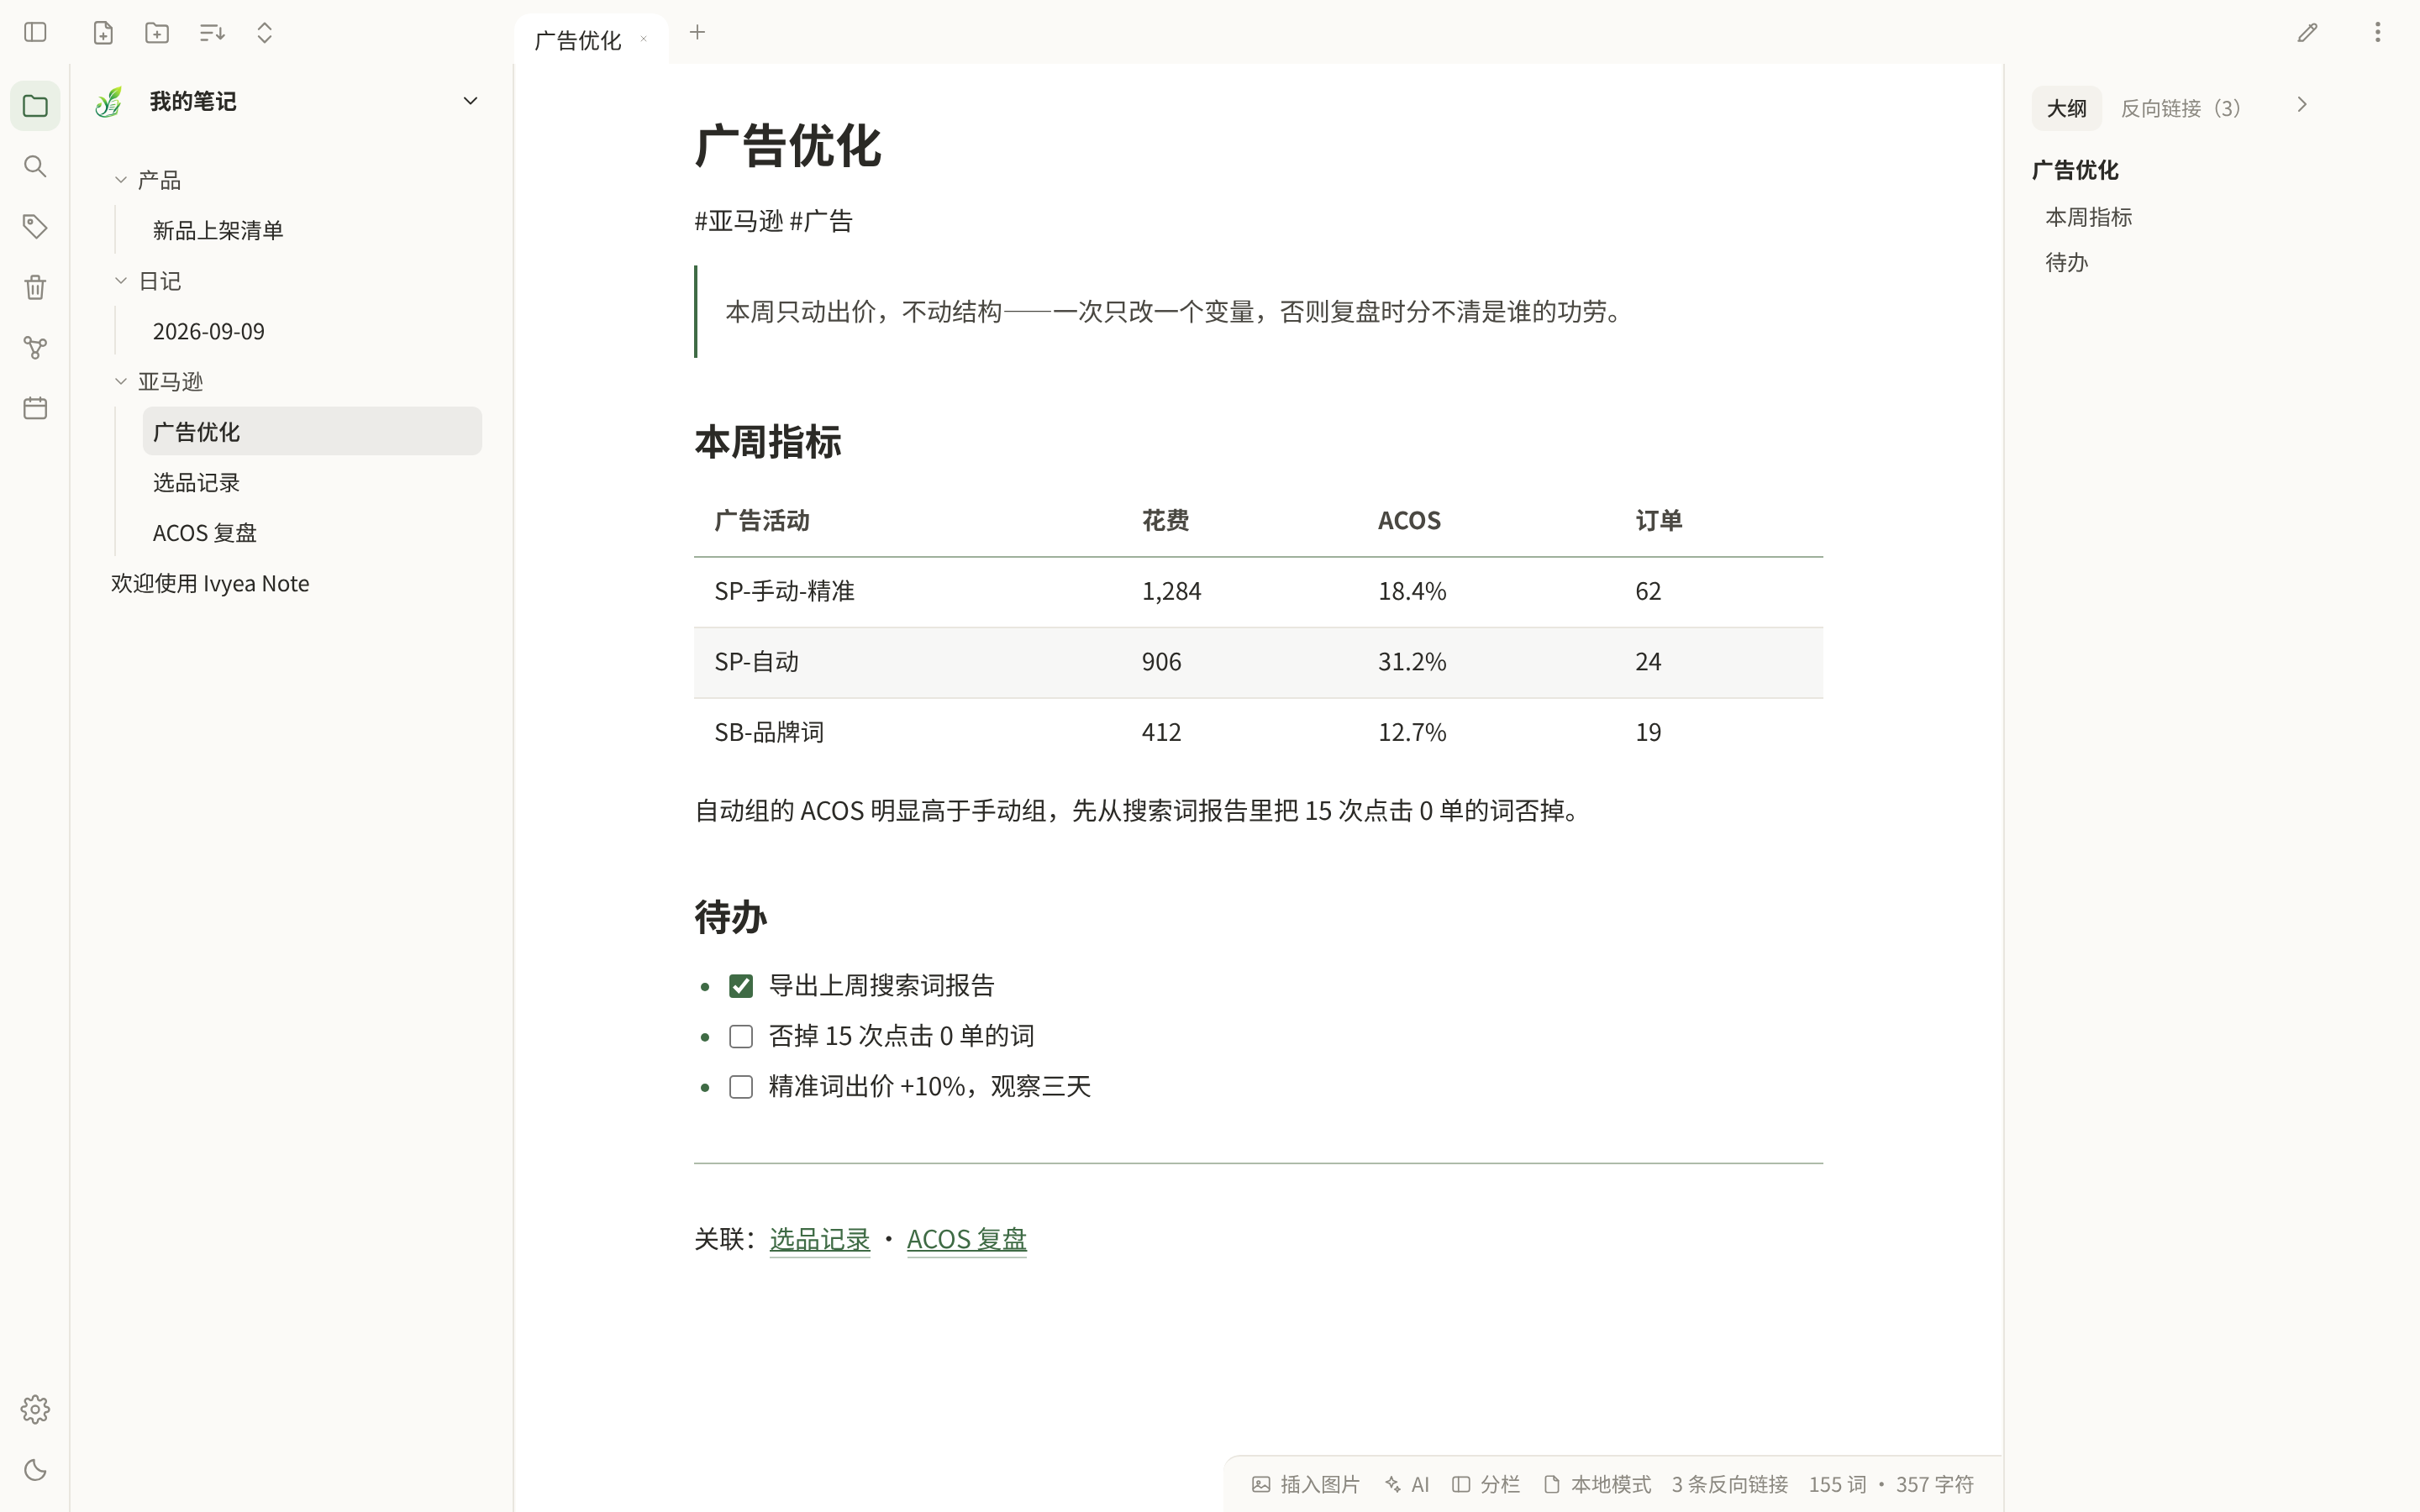Click the pencil edit-mode icon
Image resolution: width=2420 pixels, height=1512 pixels.
(2307, 33)
